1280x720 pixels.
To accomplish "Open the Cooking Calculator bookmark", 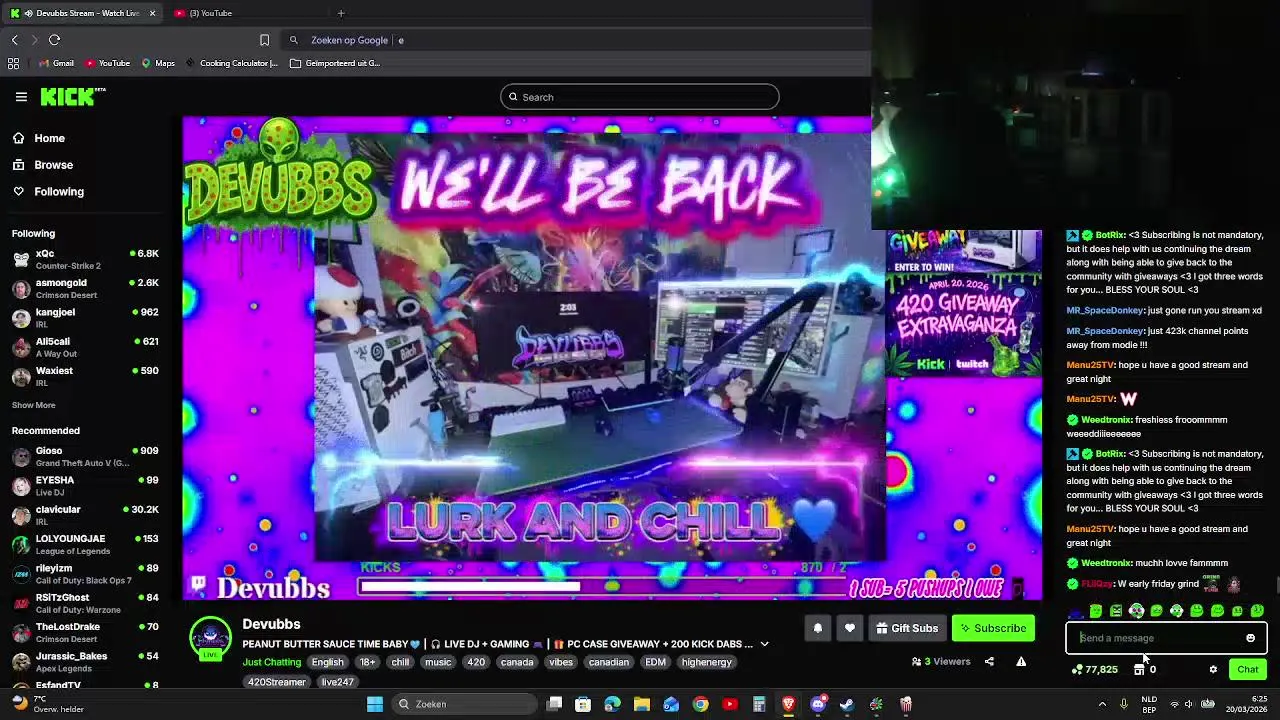I will tap(231, 63).
